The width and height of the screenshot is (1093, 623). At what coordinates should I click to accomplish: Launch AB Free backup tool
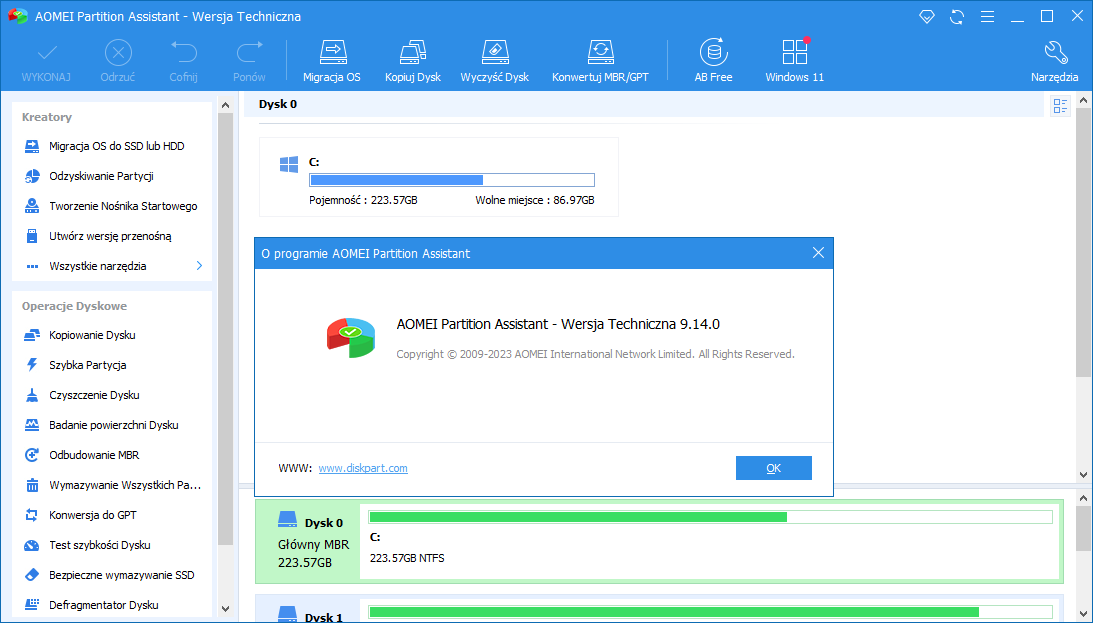point(713,61)
